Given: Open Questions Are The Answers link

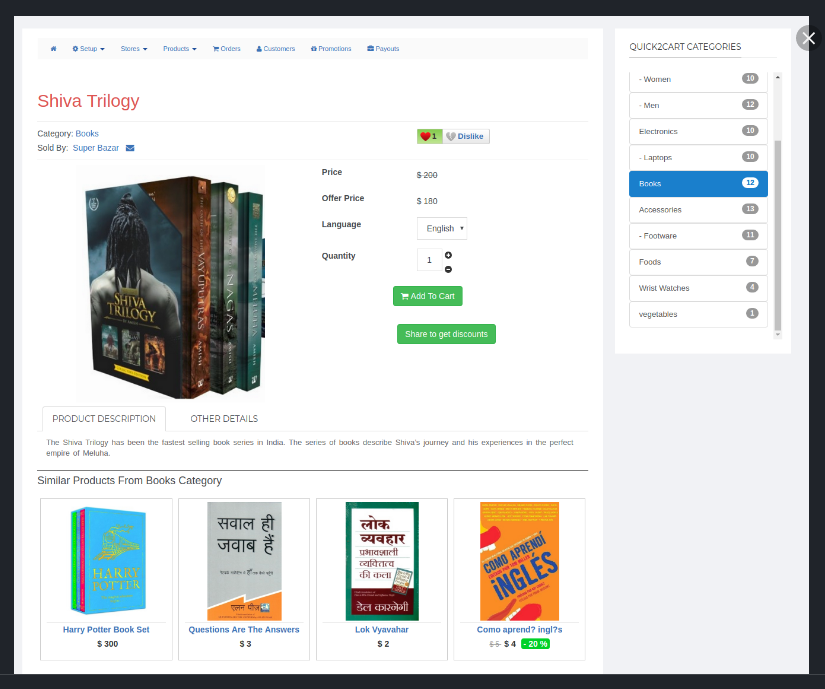Looking at the screenshot, I should click(244, 630).
